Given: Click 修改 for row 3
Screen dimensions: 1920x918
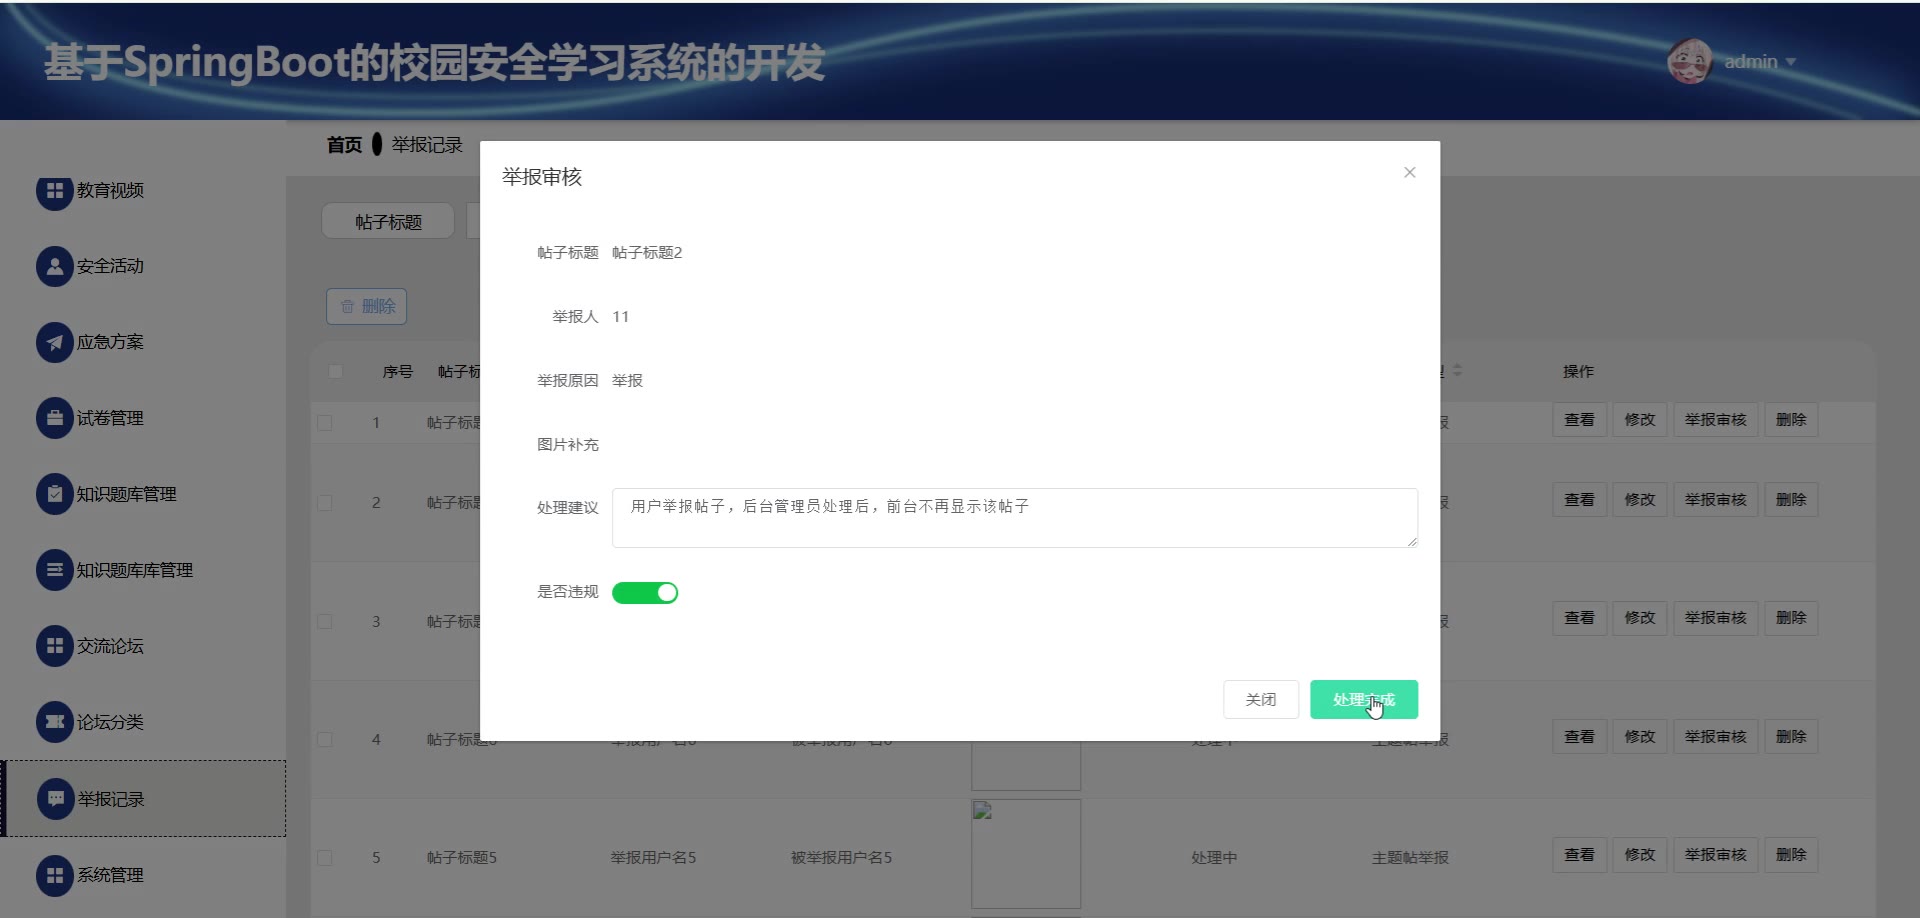Looking at the screenshot, I should [x=1640, y=618].
